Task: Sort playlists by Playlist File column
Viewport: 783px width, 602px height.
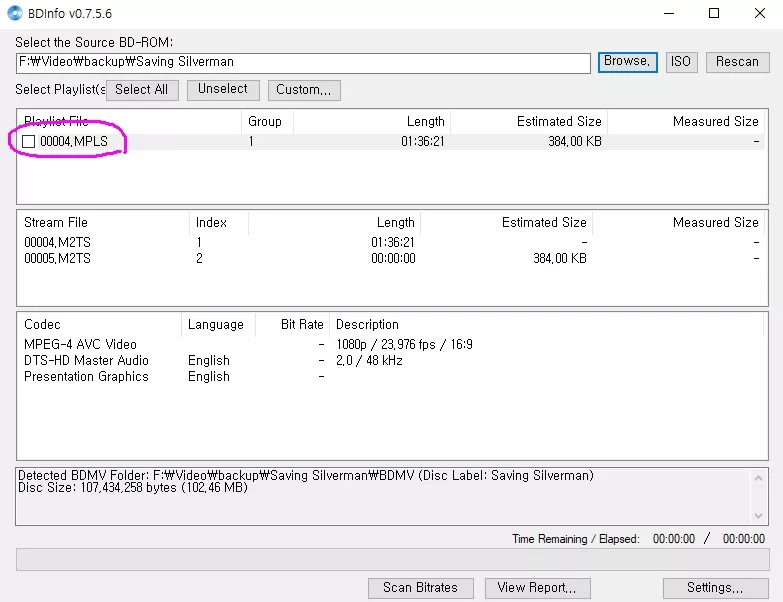Action: pos(130,121)
